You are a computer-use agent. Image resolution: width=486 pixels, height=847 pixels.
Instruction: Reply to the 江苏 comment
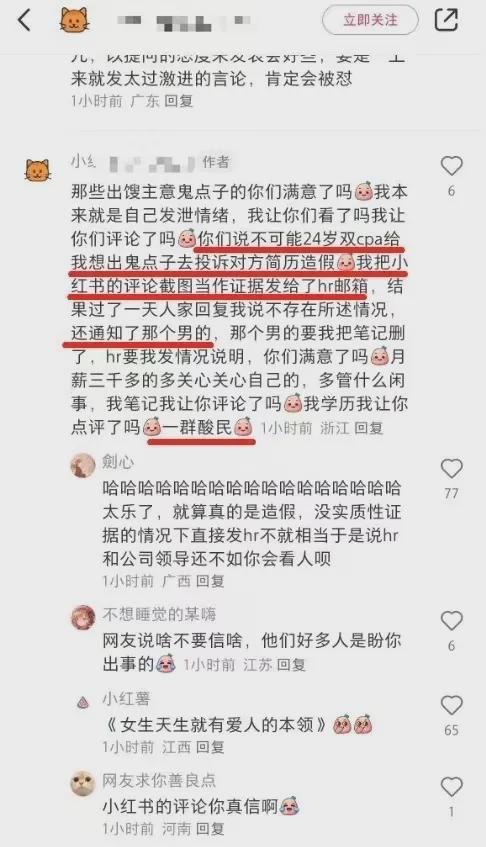tap(292, 664)
